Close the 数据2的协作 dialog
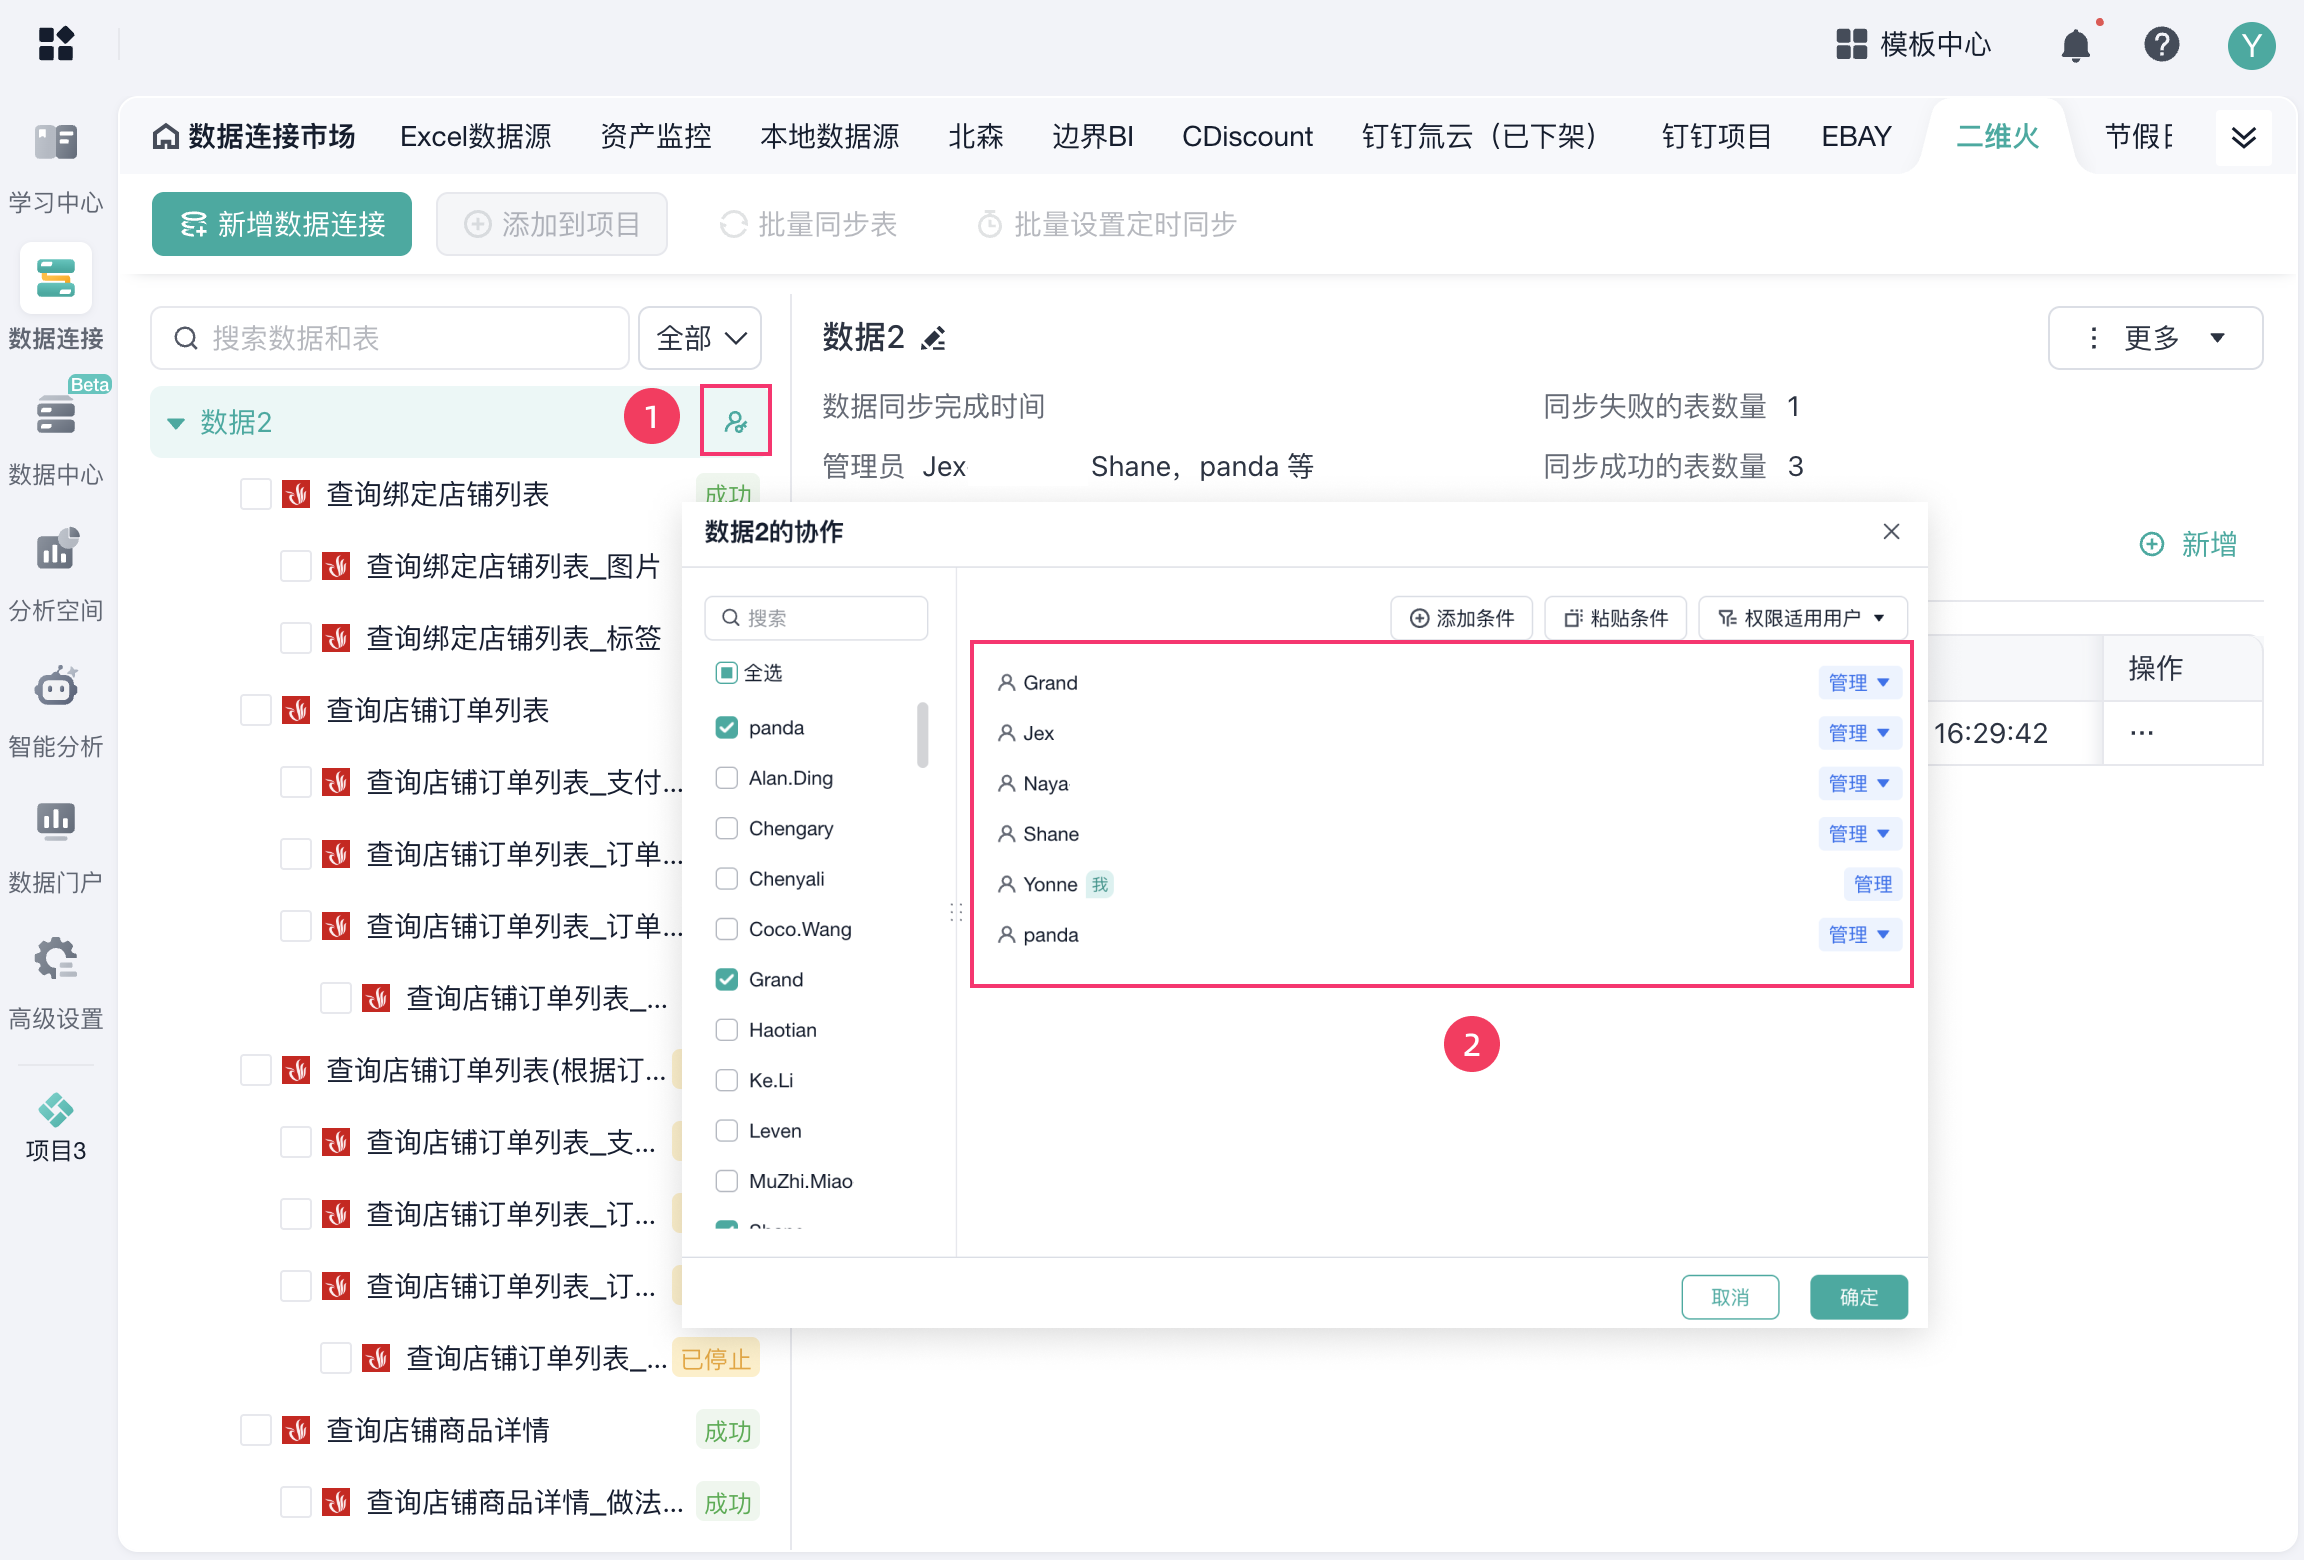This screenshot has height=1560, width=2304. [1891, 531]
